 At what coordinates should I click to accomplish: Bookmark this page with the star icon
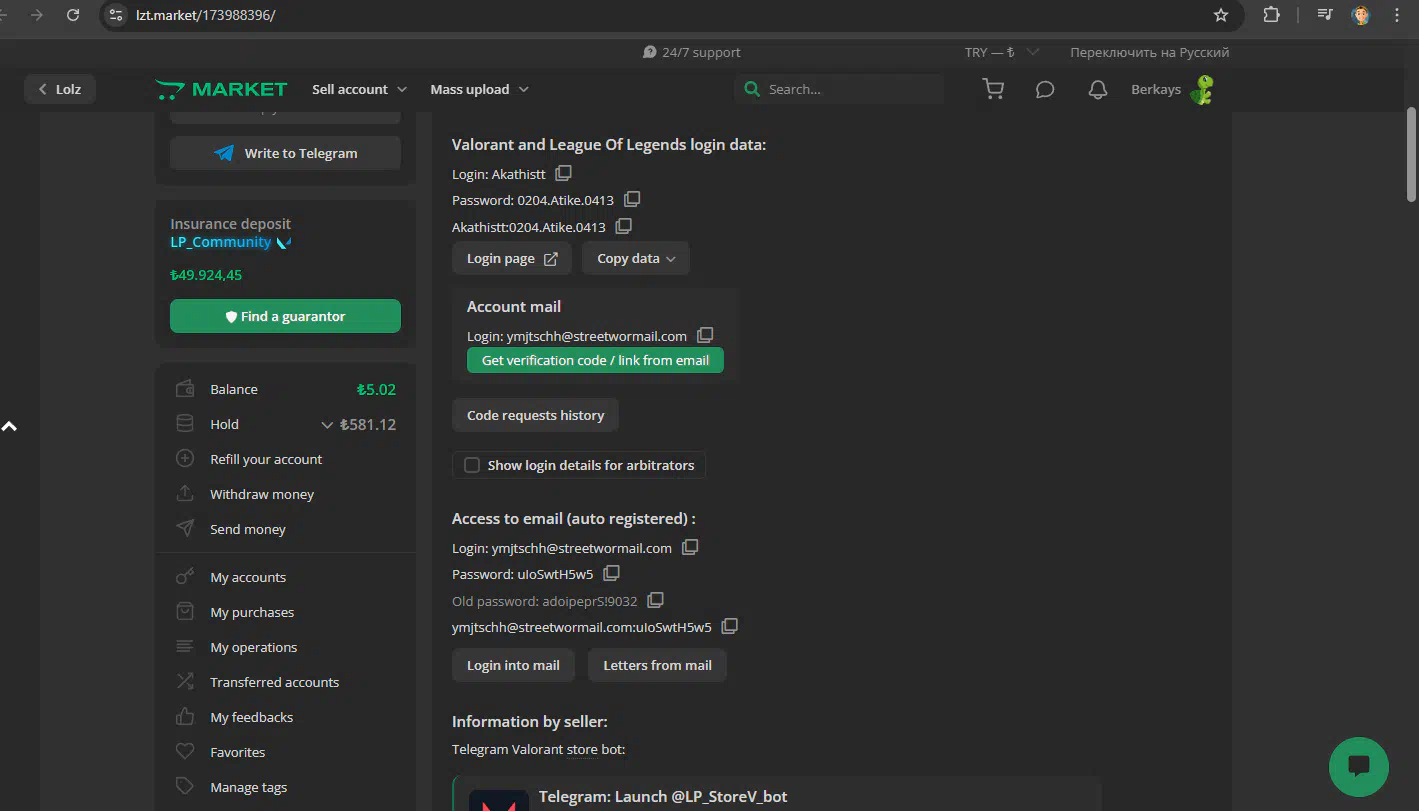(x=1221, y=15)
